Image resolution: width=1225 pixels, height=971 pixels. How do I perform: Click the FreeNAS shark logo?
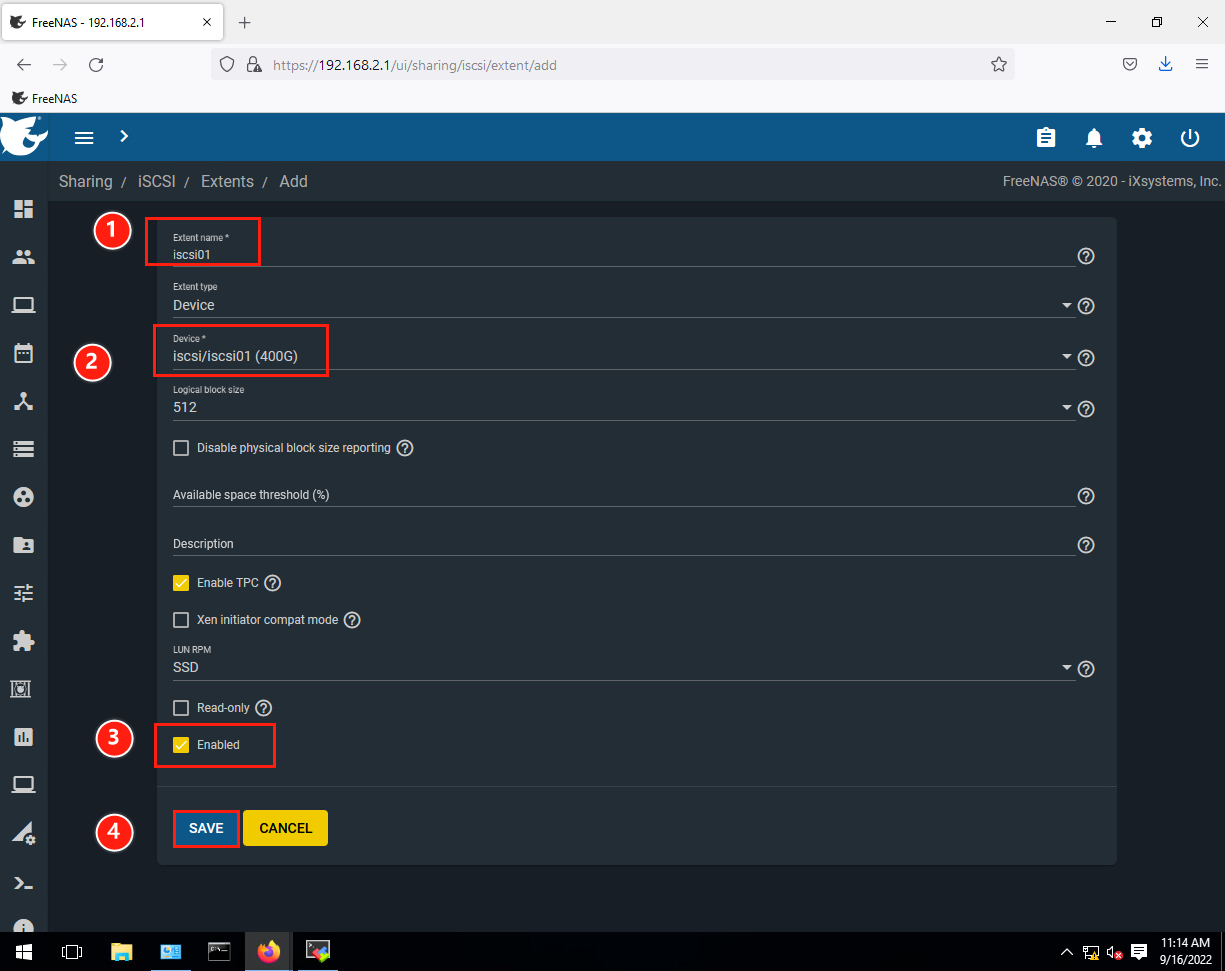pos(24,136)
